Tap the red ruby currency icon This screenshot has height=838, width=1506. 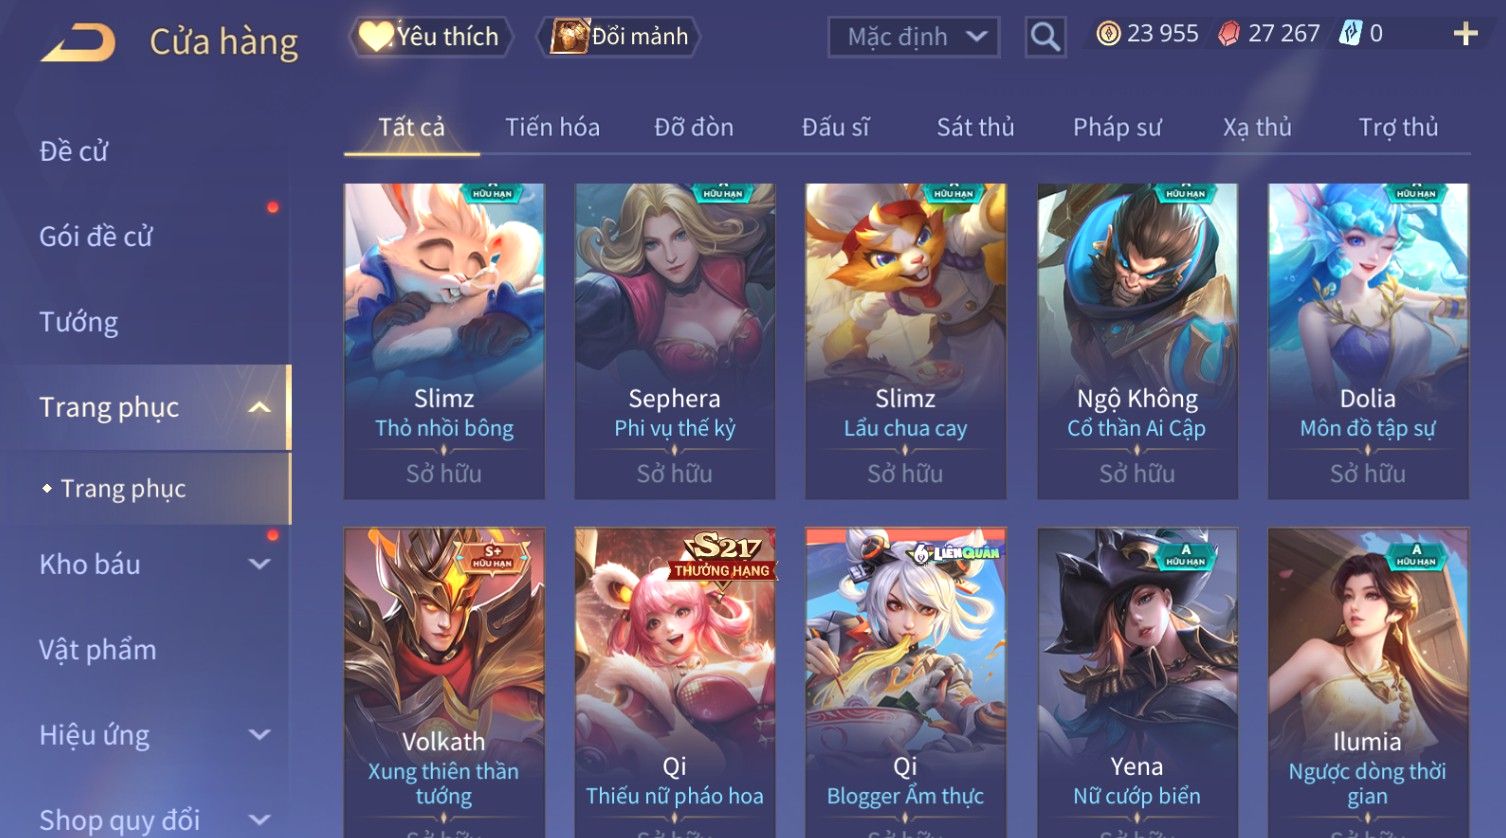pyautogui.click(x=1228, y=34)
